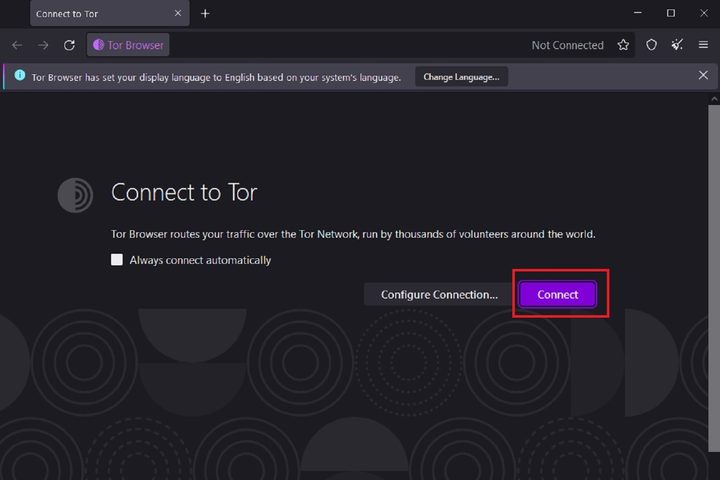Click the forward navigation arrow
Image resolution: width=720 pixels, height=480 pixels.
pos(43,45)
